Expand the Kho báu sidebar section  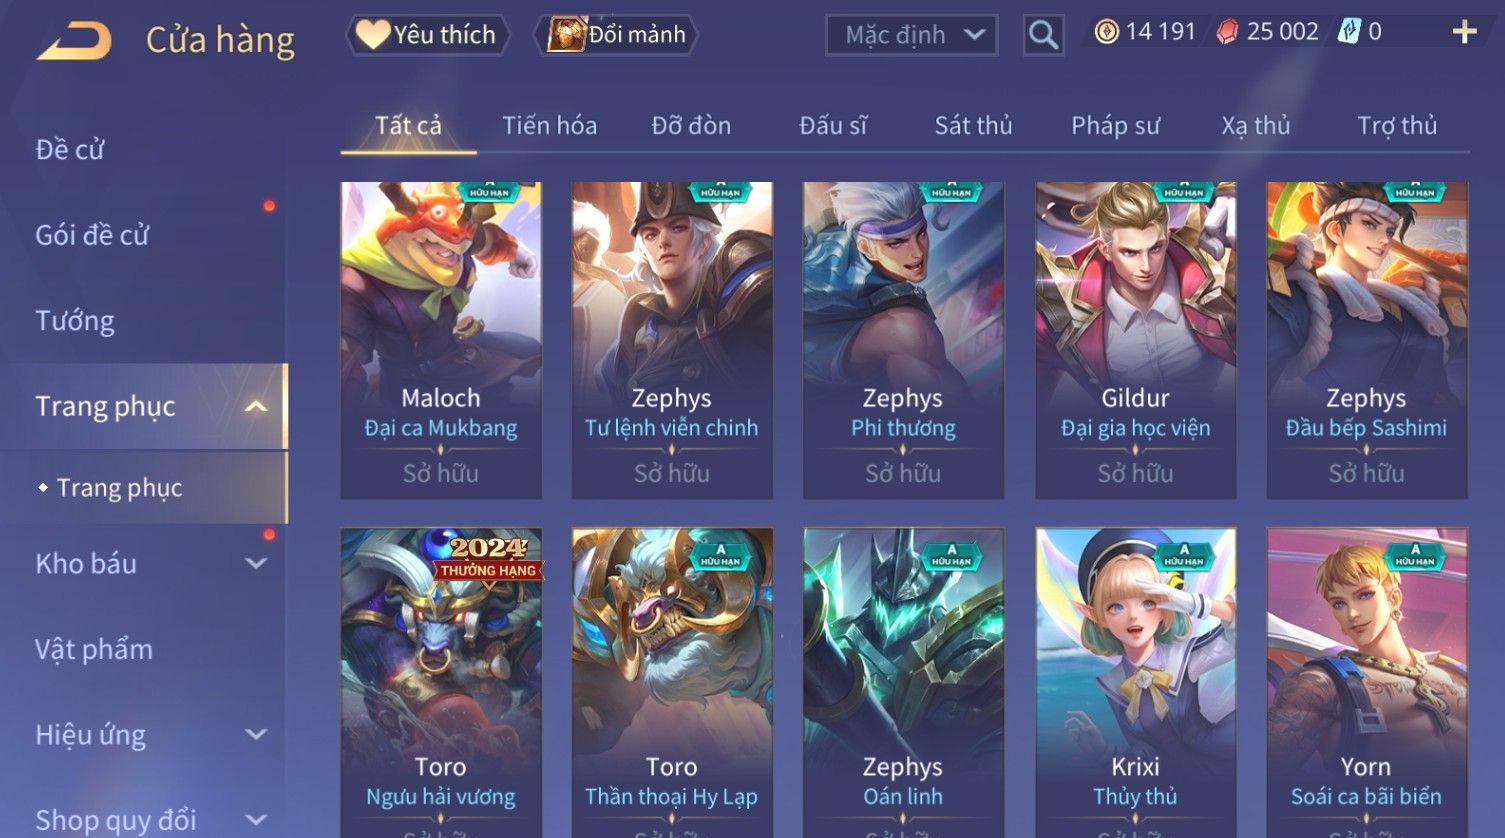(257, 564)
